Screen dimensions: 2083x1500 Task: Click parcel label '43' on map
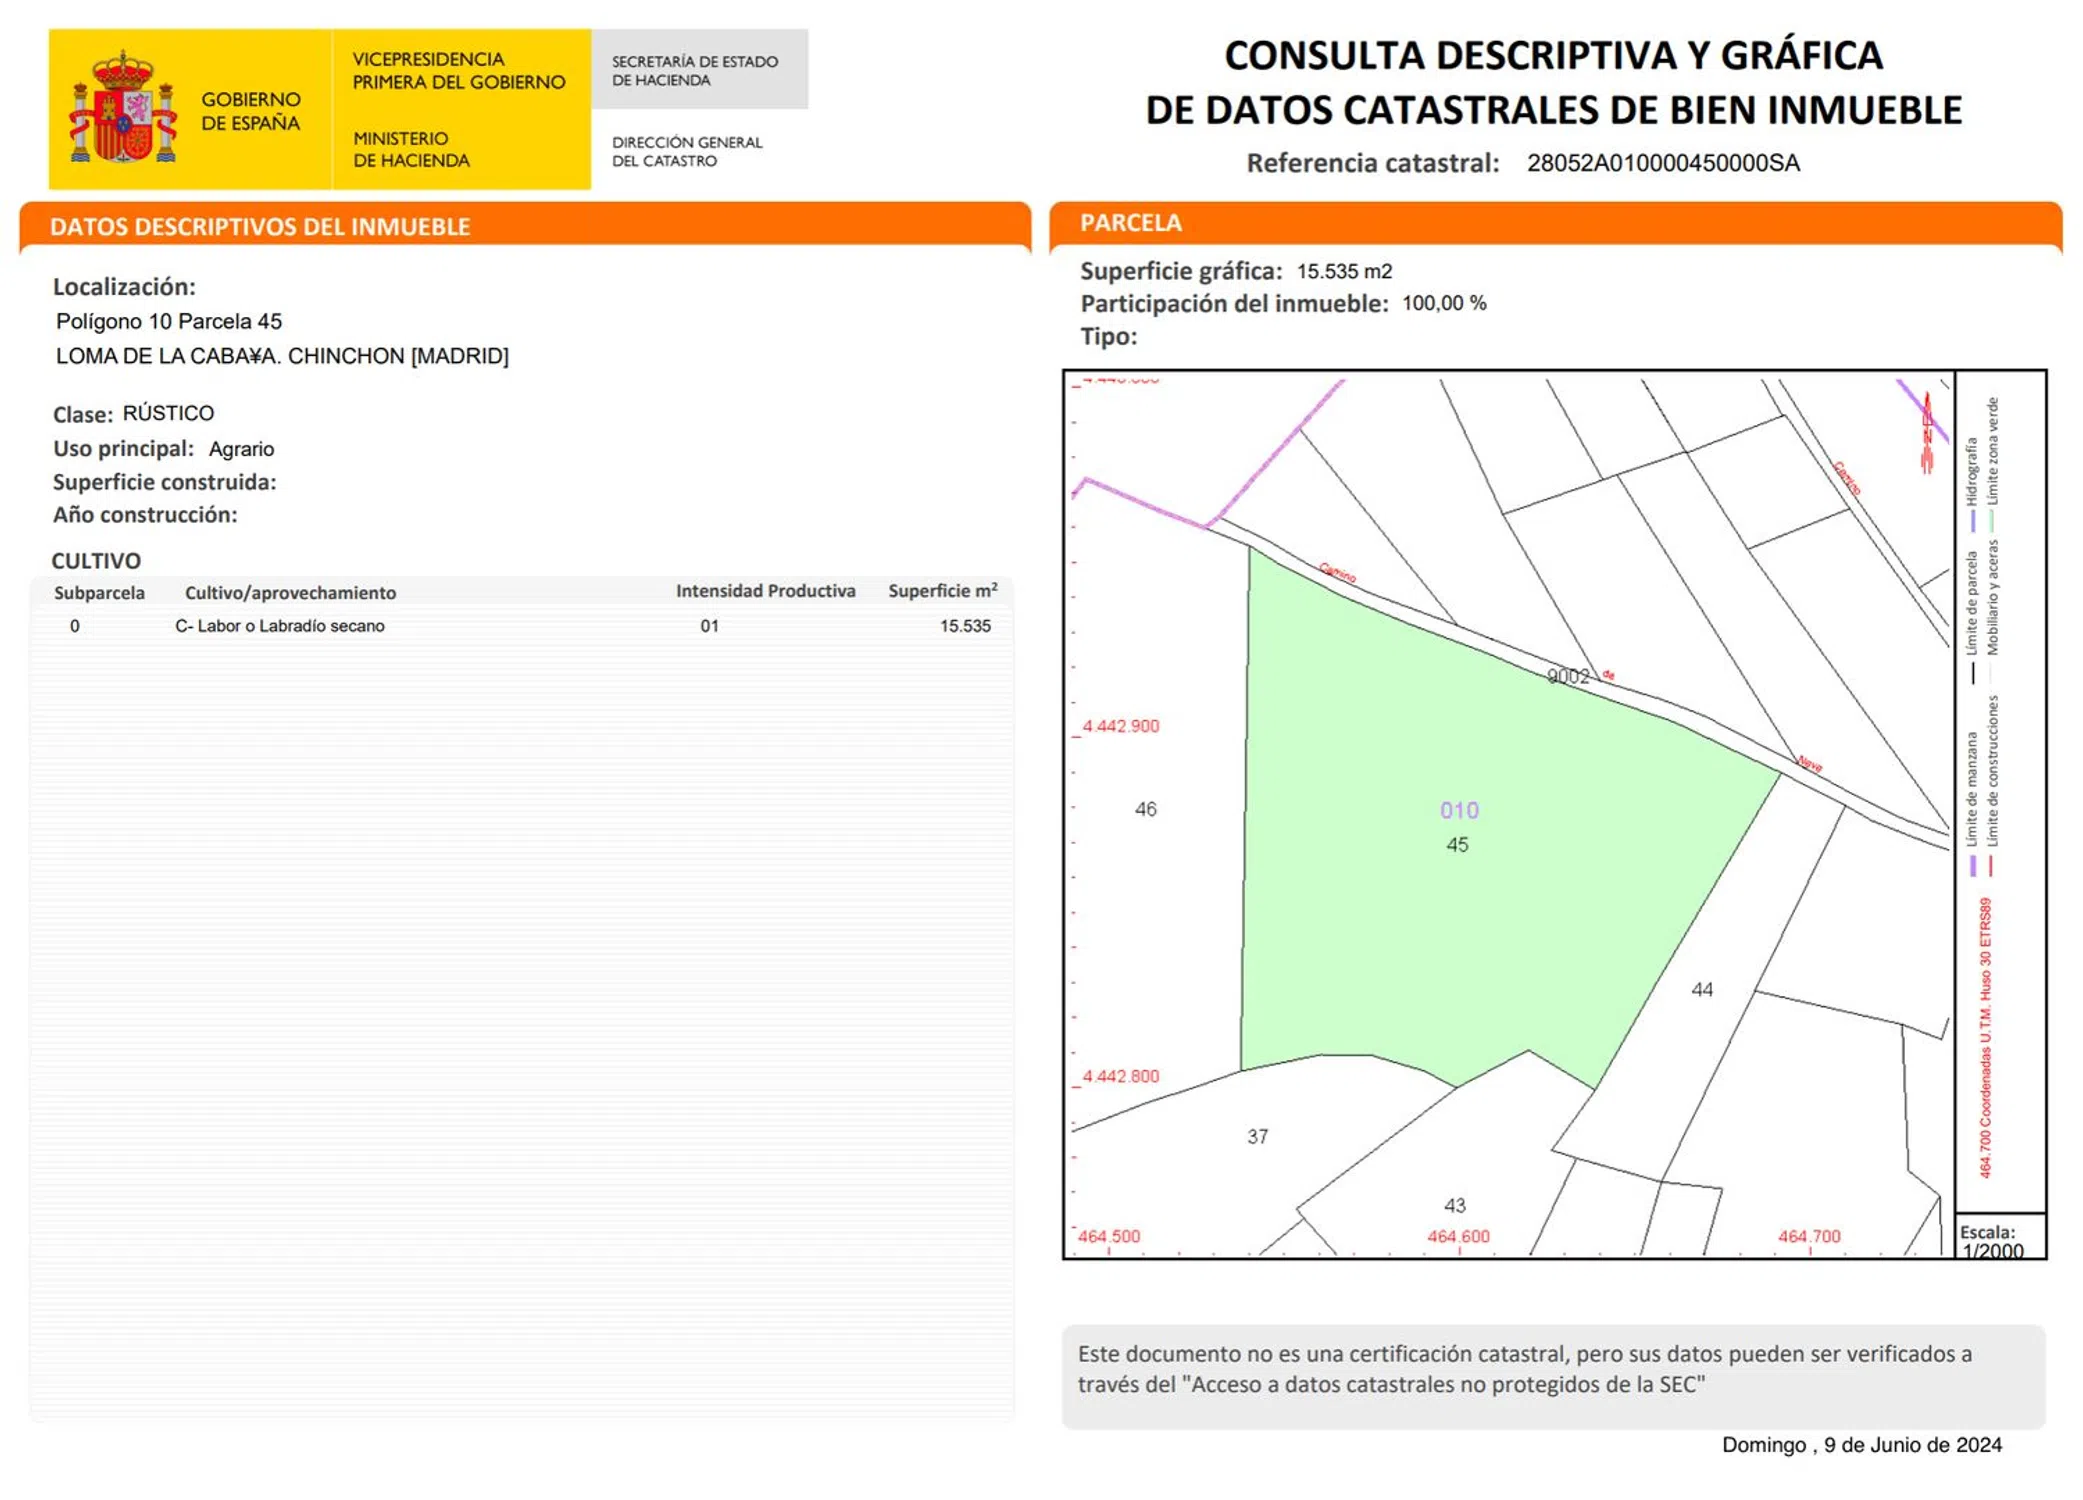[x=1455, y=1206]
